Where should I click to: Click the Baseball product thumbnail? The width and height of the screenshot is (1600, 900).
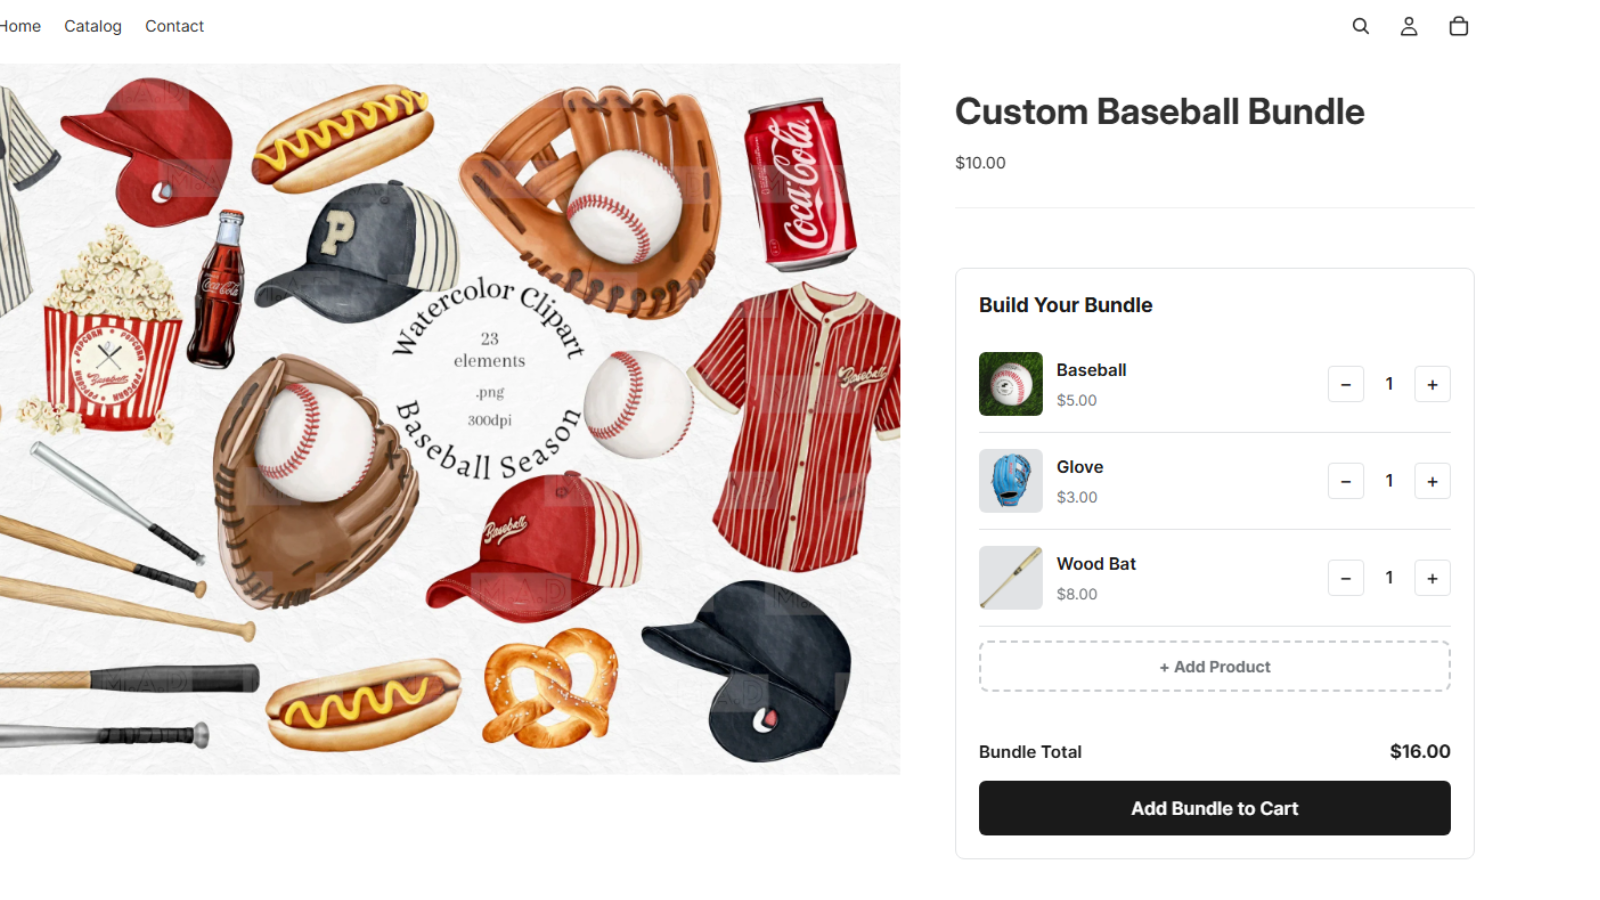coord(1010,384)
